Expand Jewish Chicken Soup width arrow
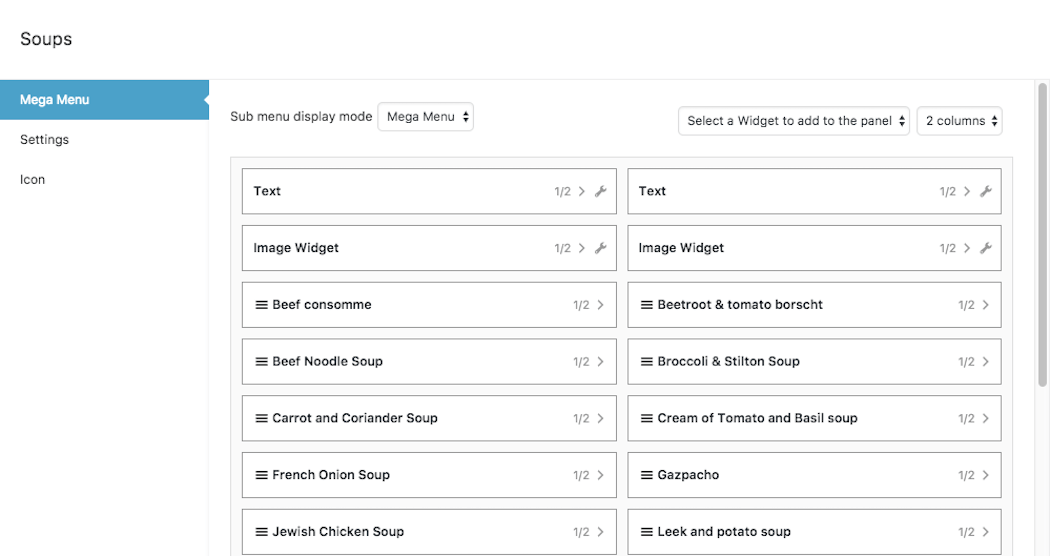The height and width of the screenshot is (556, 1050). 601,532
